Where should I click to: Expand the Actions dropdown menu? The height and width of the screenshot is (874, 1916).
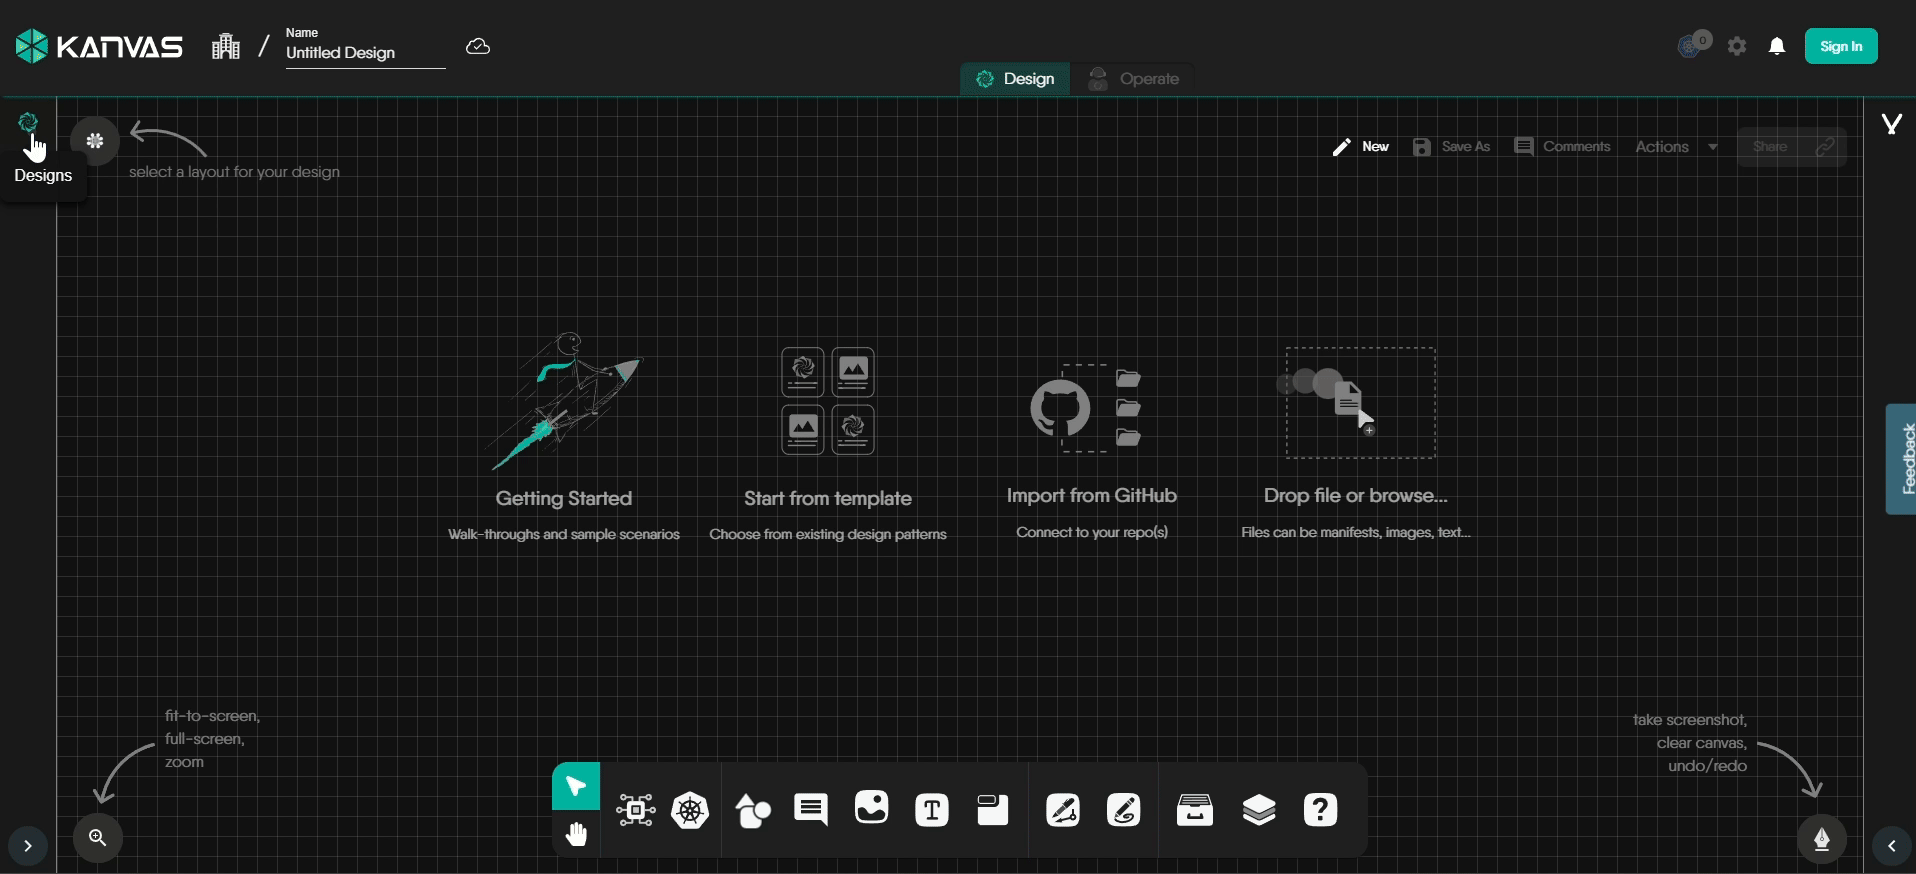click(1677, 147)
